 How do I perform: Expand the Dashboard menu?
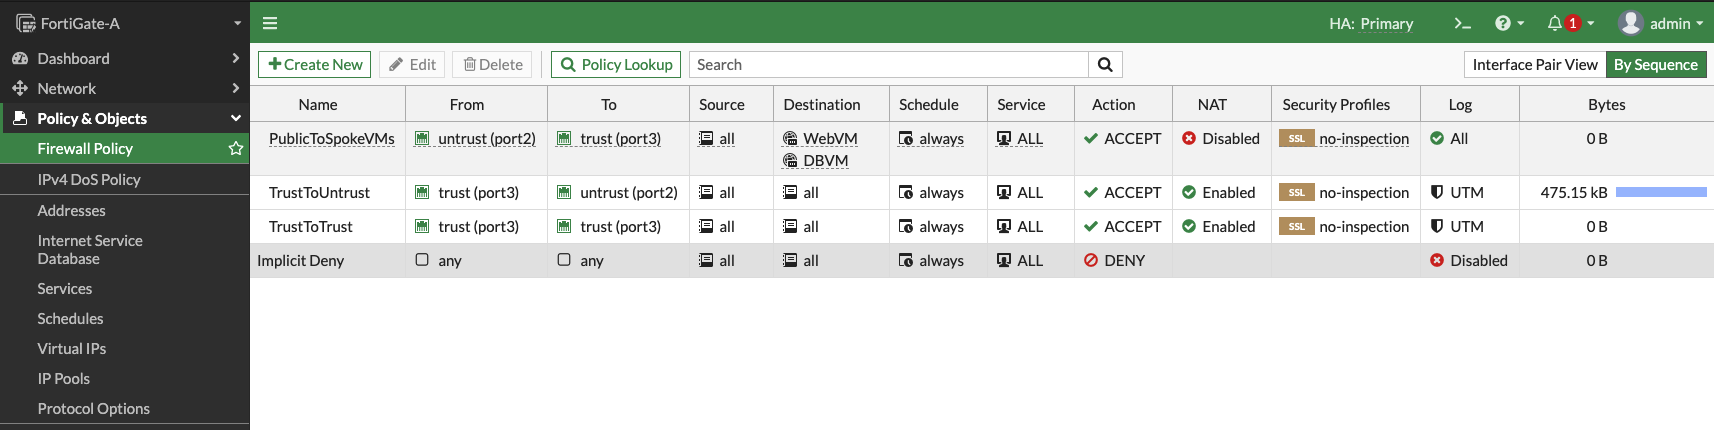click(125, 59)
